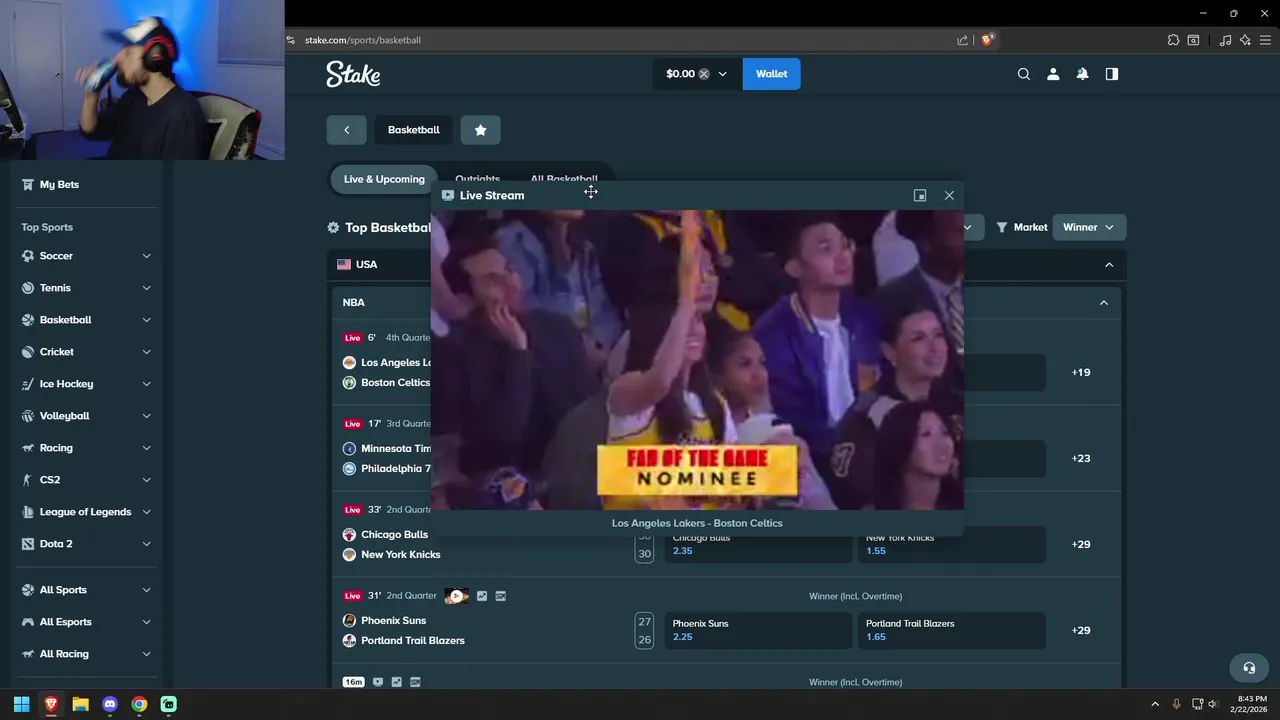Image resolution: width=1280 pixels, height=720 pixels.
Task: Clear the $0.00 balance with x icon
Action: click(703, 74)
